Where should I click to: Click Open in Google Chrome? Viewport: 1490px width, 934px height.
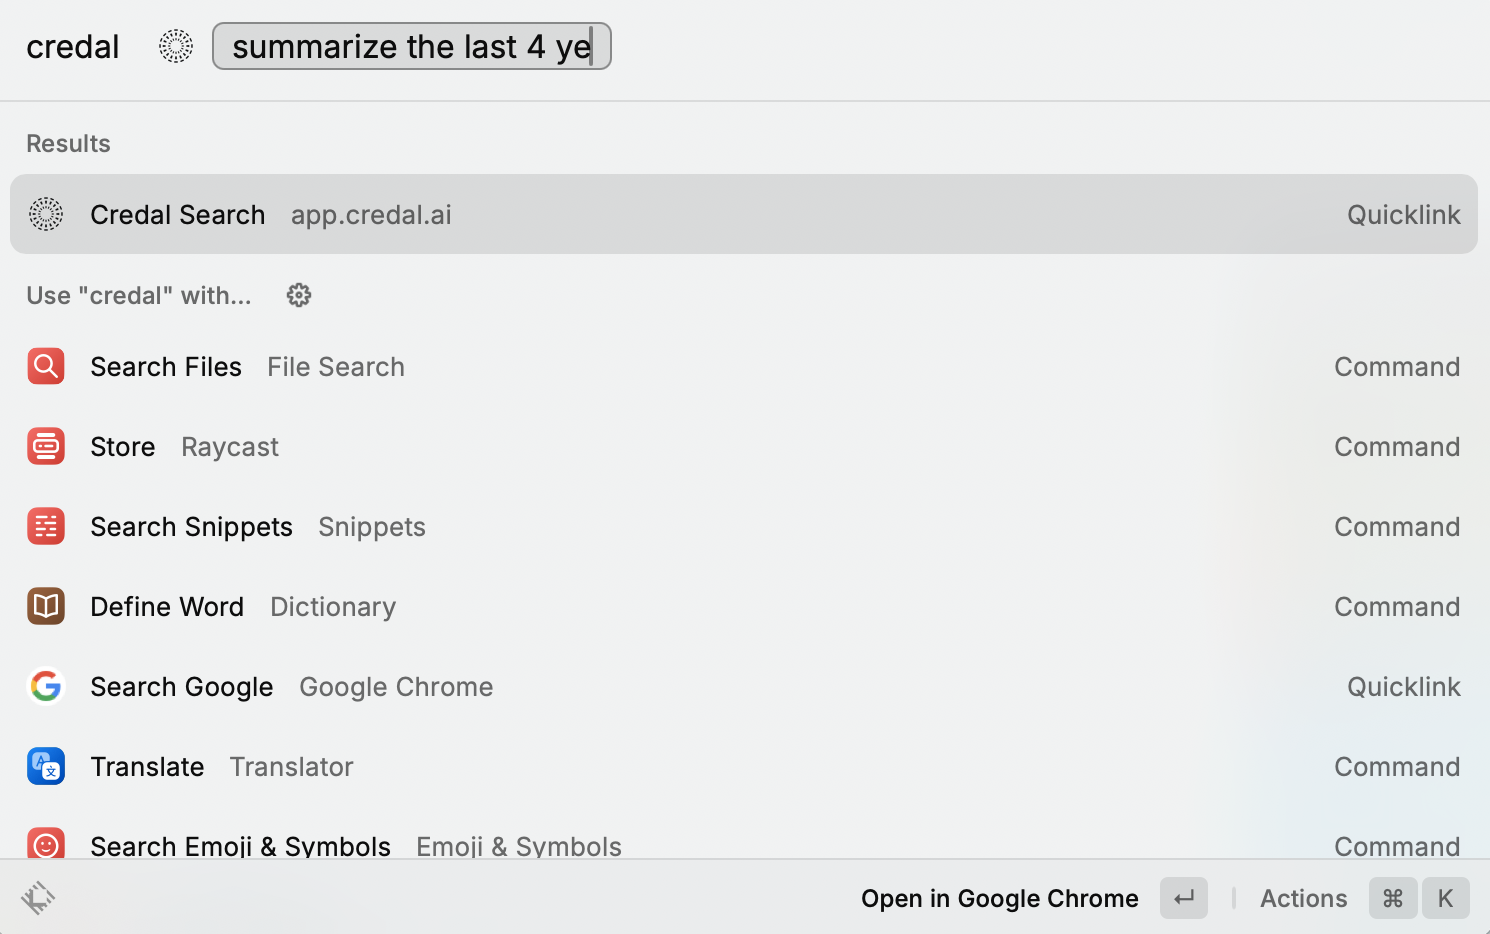pos(999,898)
